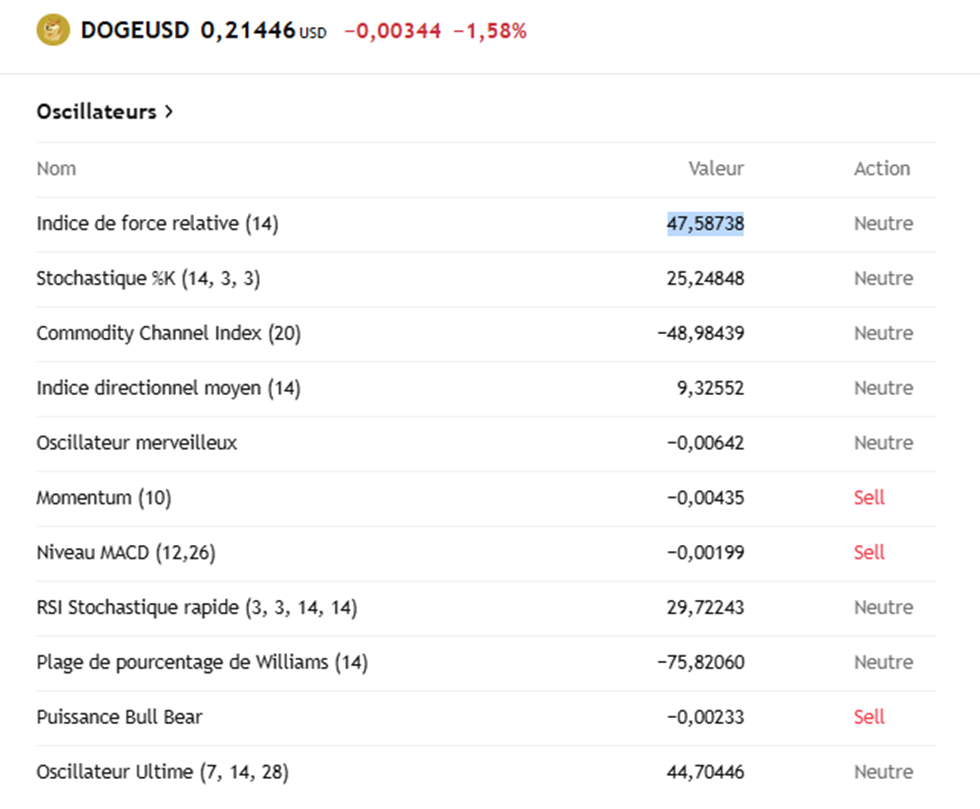Click the Valeur column header
980x809 pixels.
716,169
